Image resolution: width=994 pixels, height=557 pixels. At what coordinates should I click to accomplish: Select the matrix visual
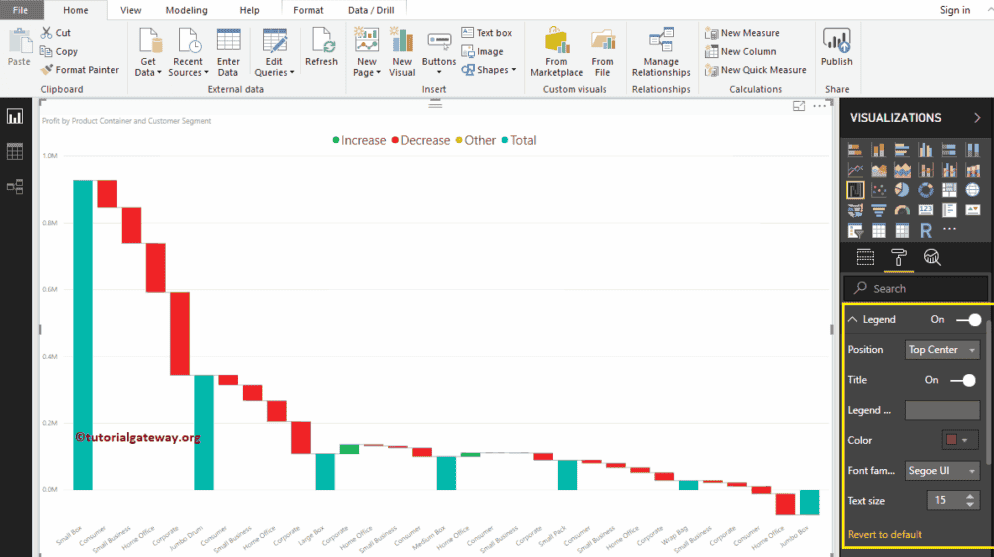coord(901,231)
